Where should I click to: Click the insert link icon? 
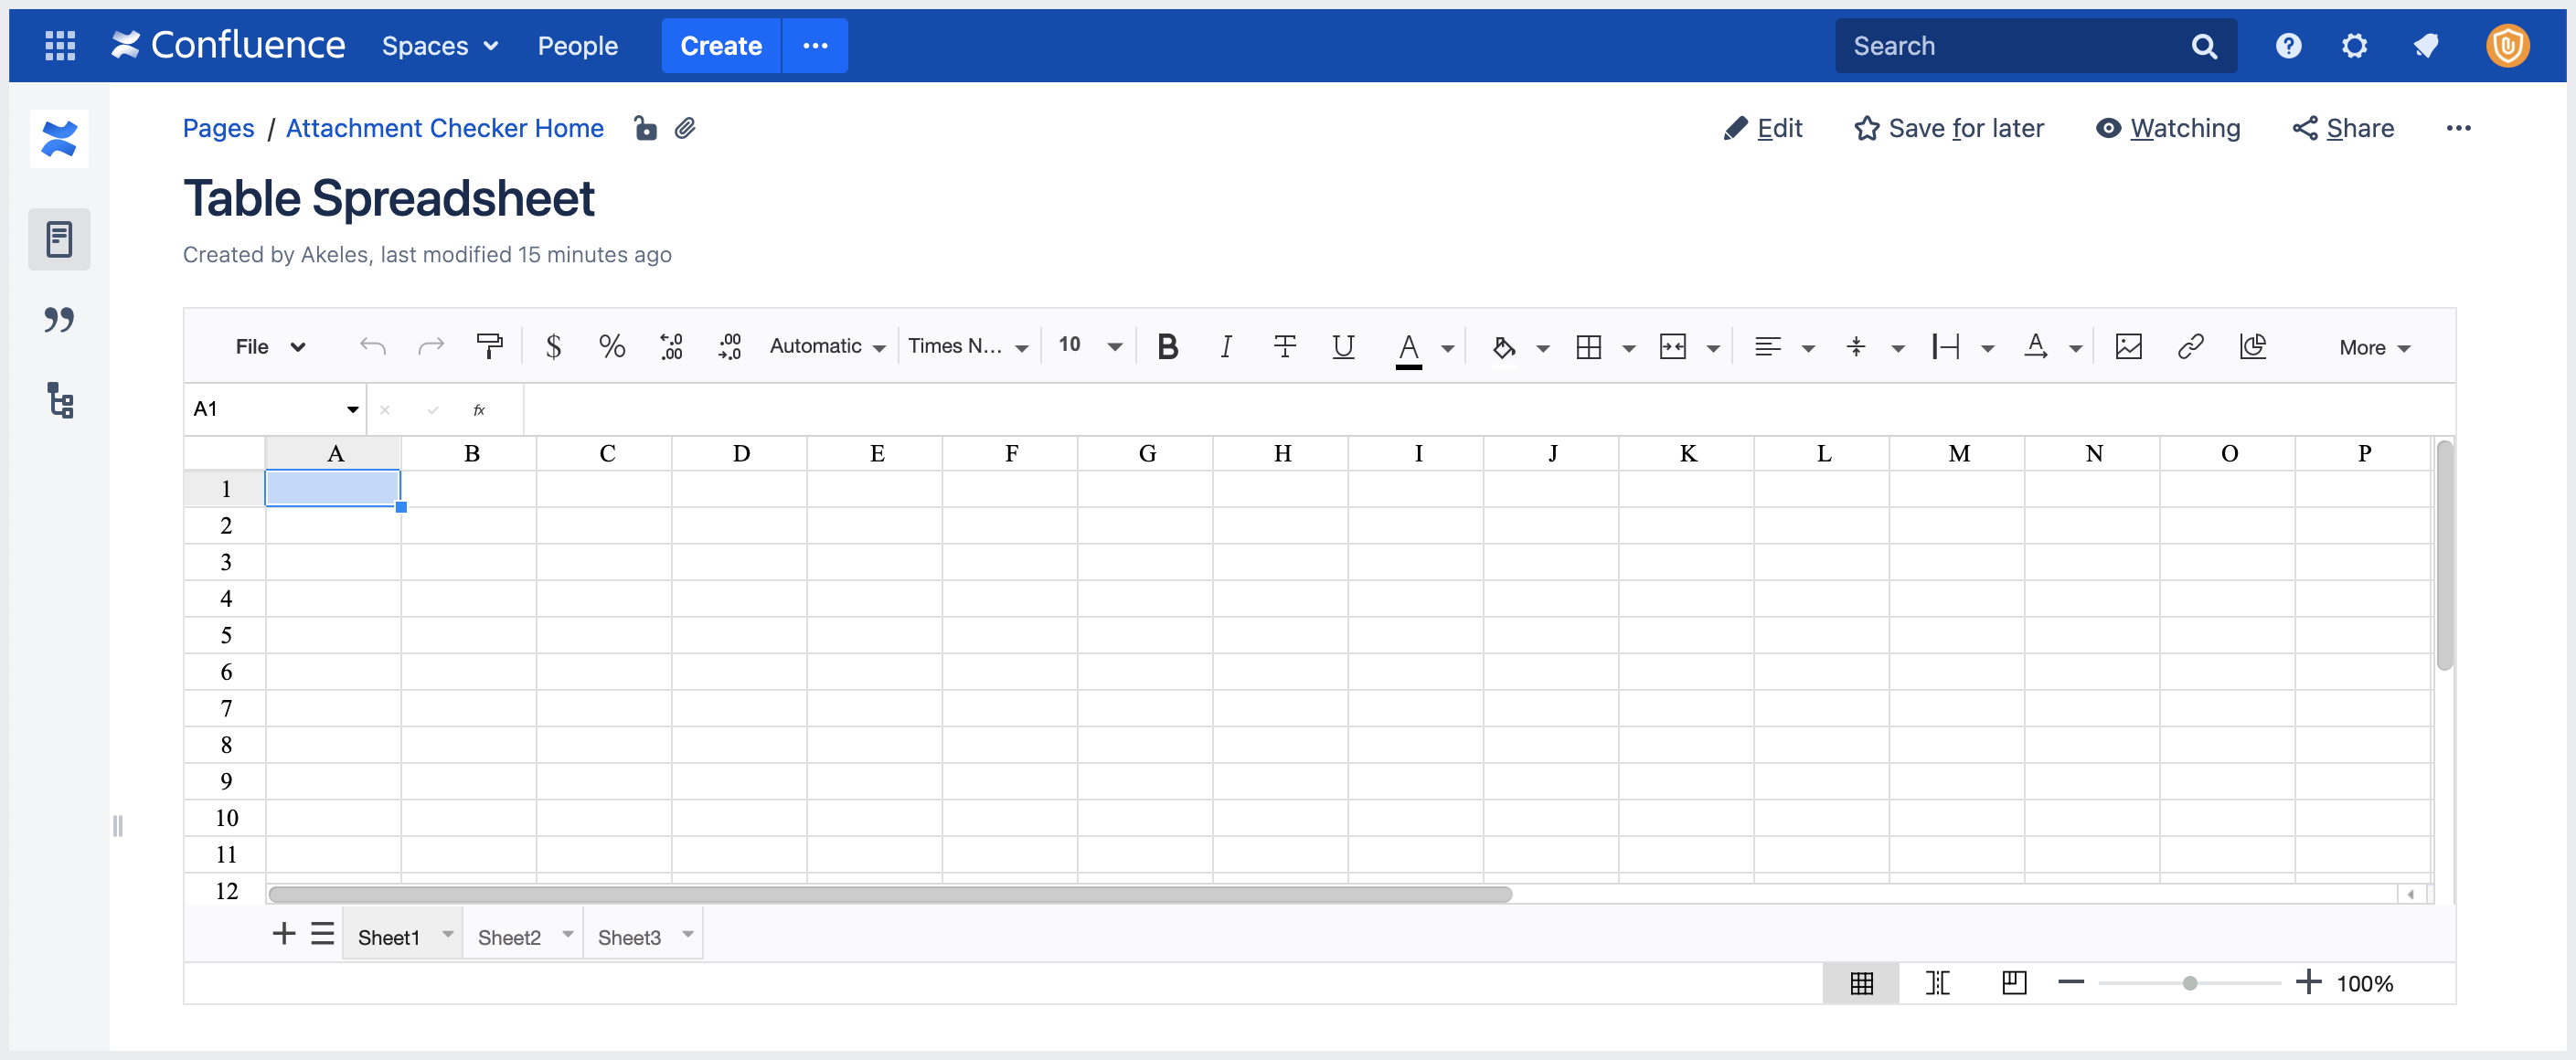2191,346
